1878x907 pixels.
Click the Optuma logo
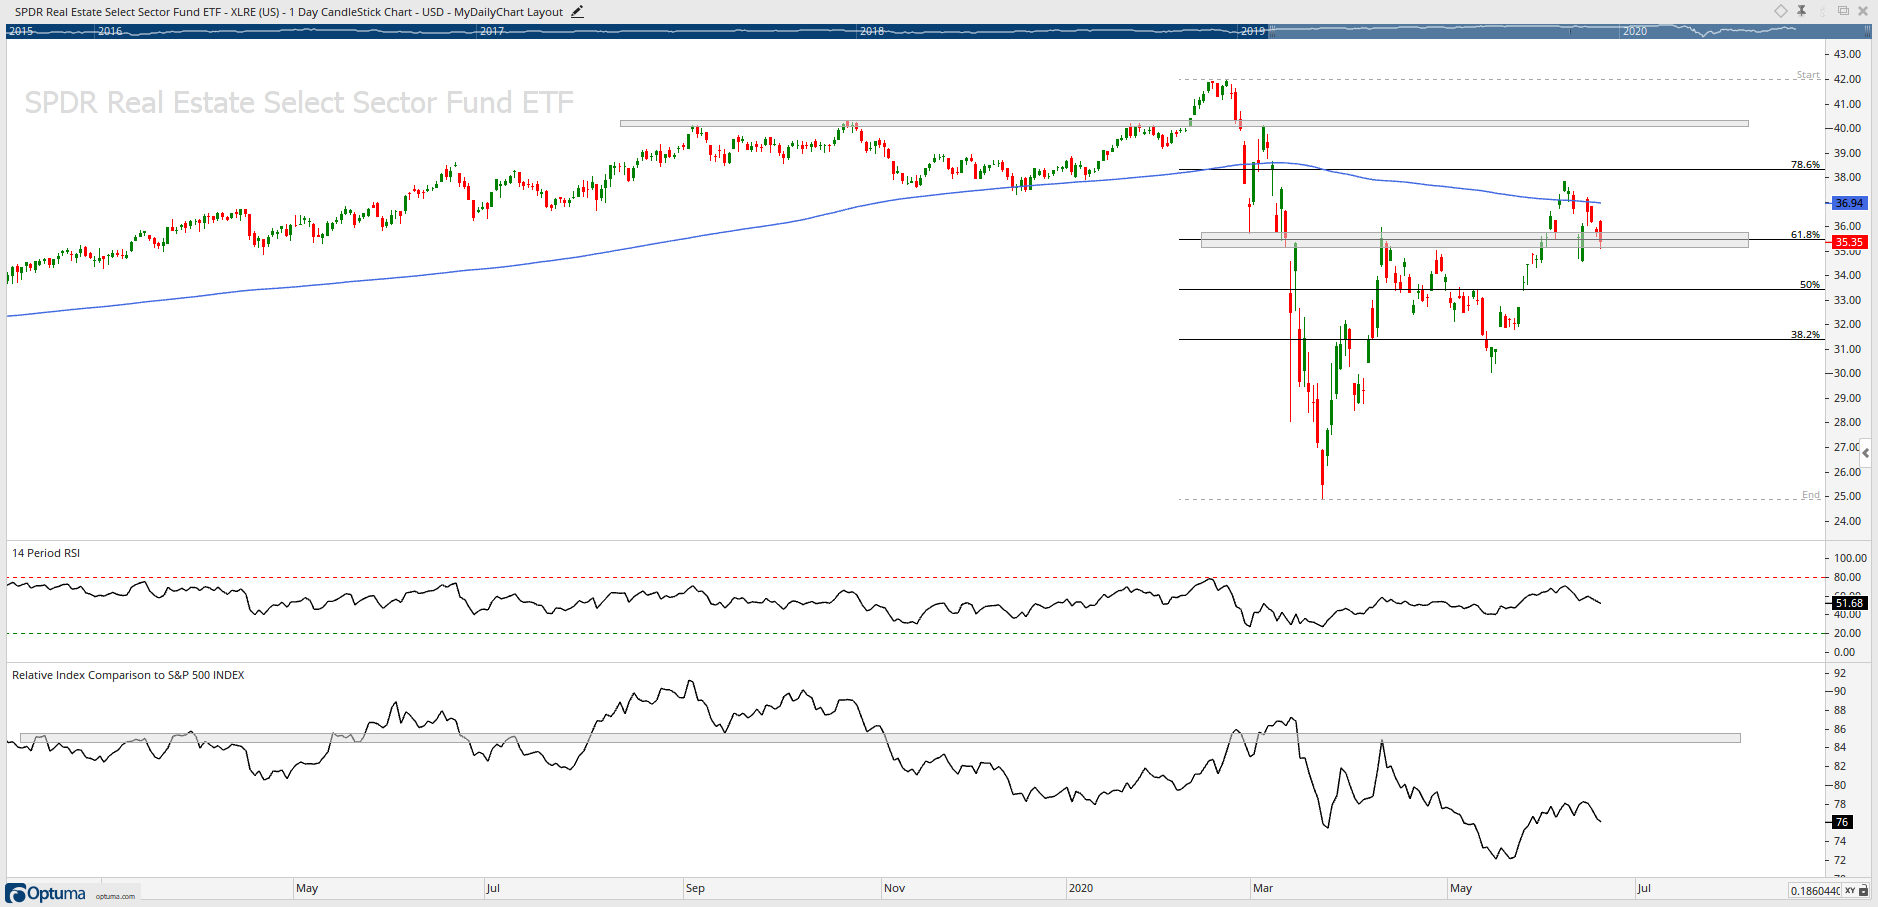(x=46, y=893)
